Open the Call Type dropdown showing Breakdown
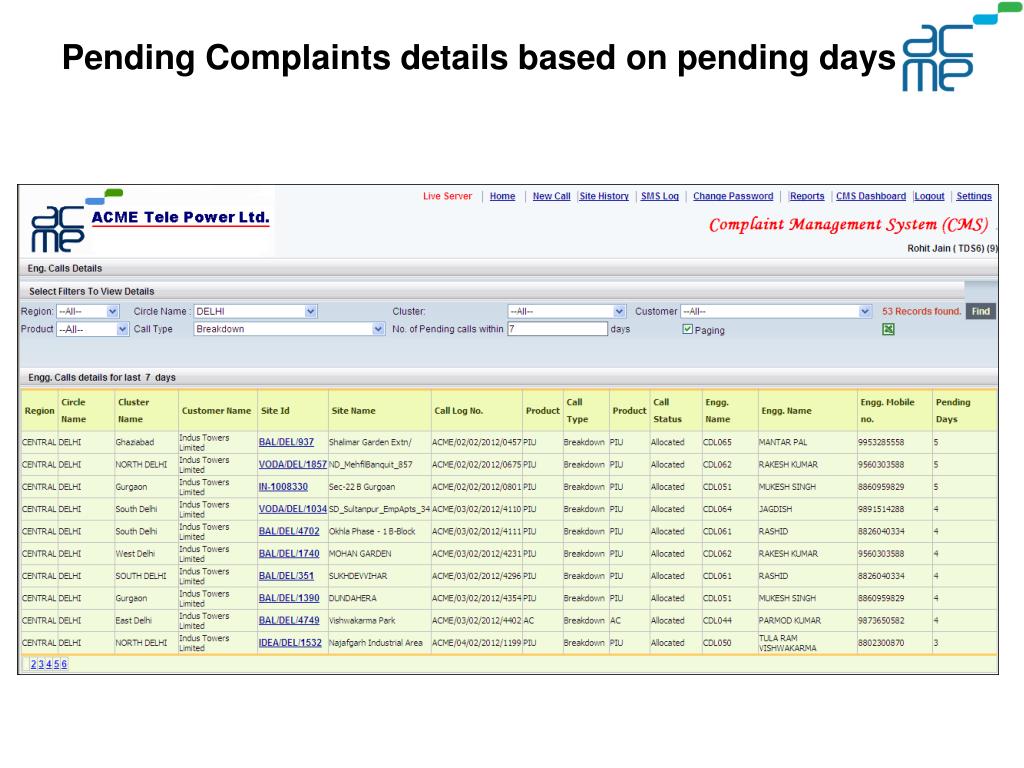 [x=289, y=329]
